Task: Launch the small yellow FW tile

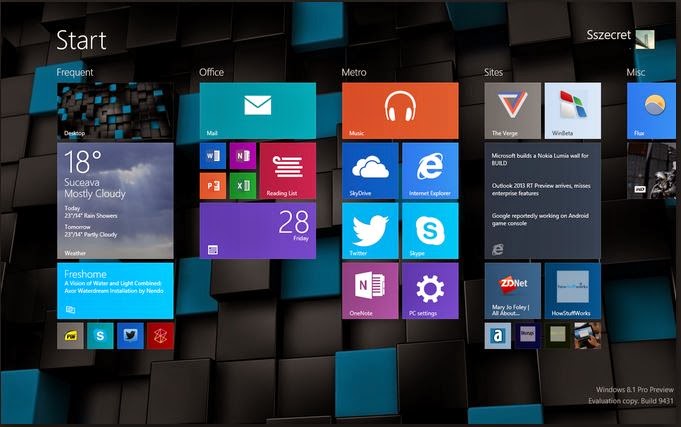Action: pos(70,336)
